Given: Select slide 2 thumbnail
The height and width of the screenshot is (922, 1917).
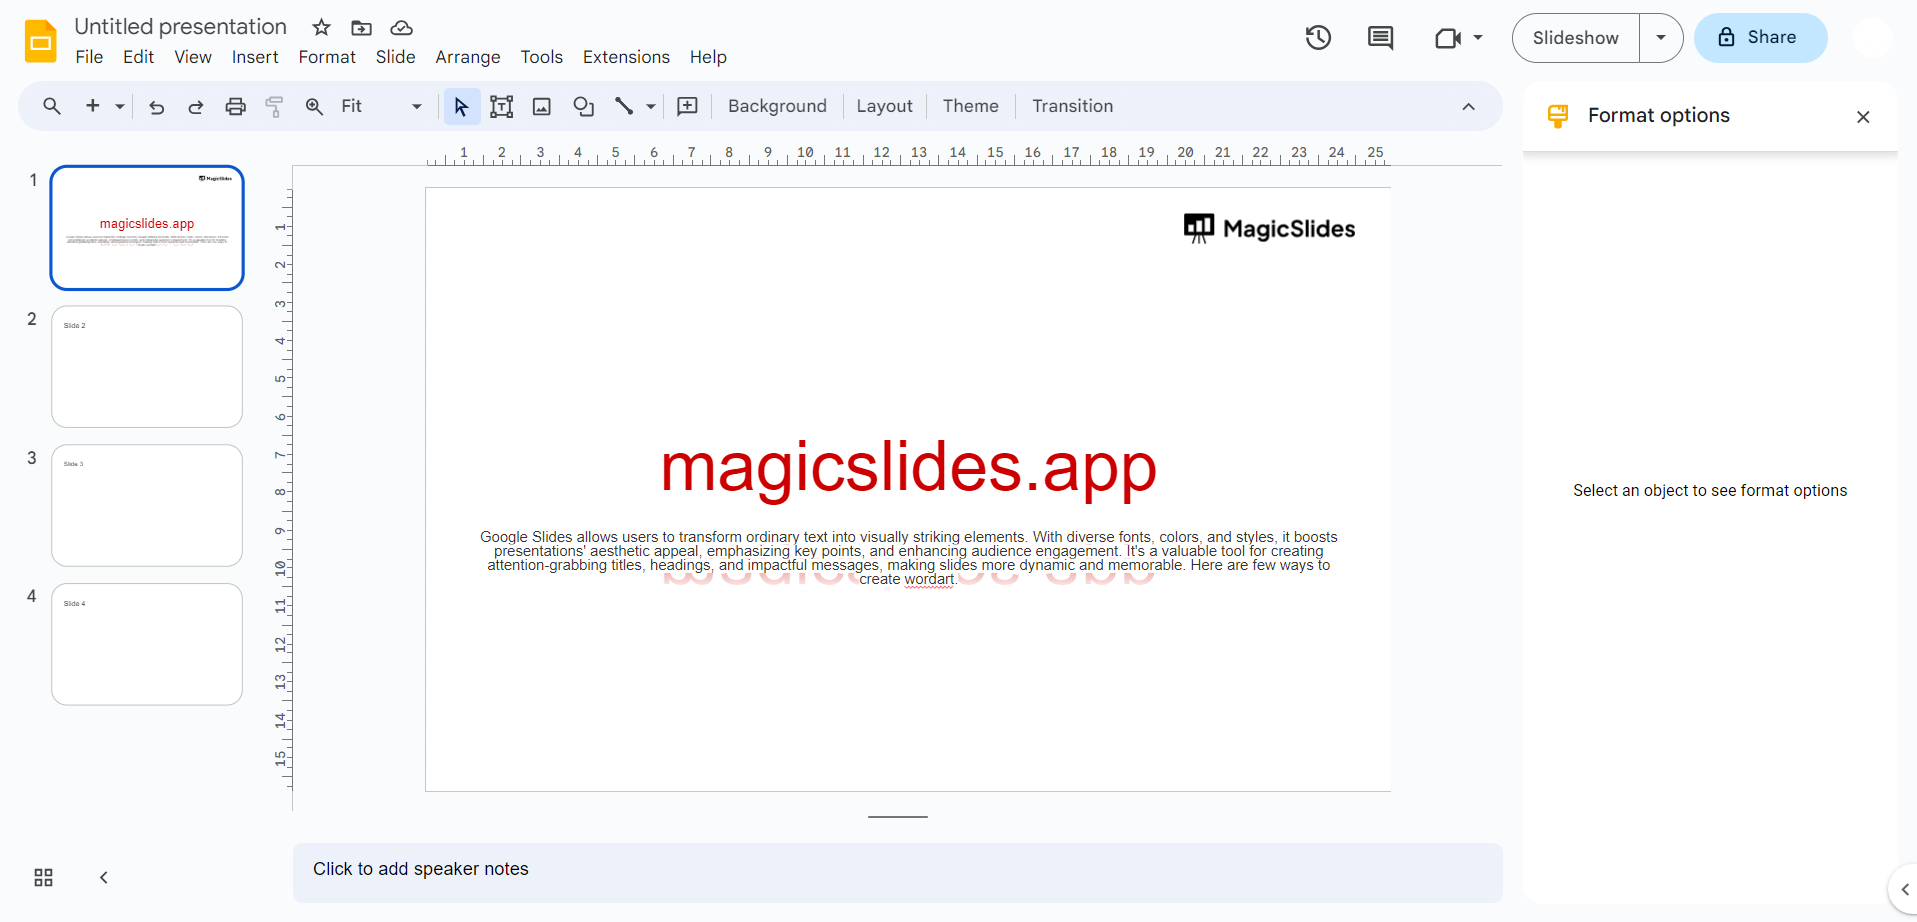Looking at the screenshot, I should (x=147, y=367).
